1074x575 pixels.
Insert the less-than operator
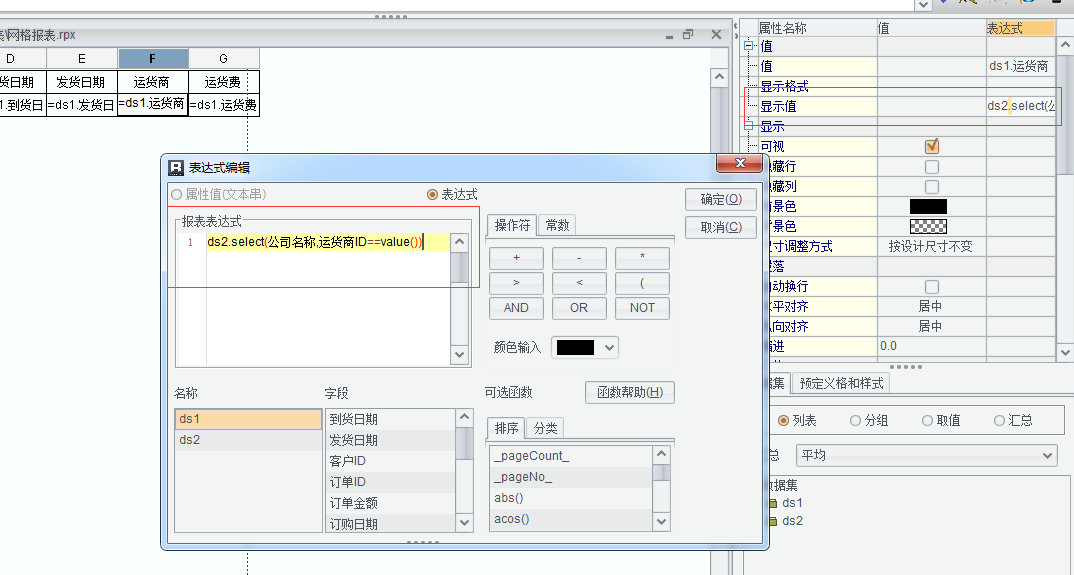coord(579,283)
